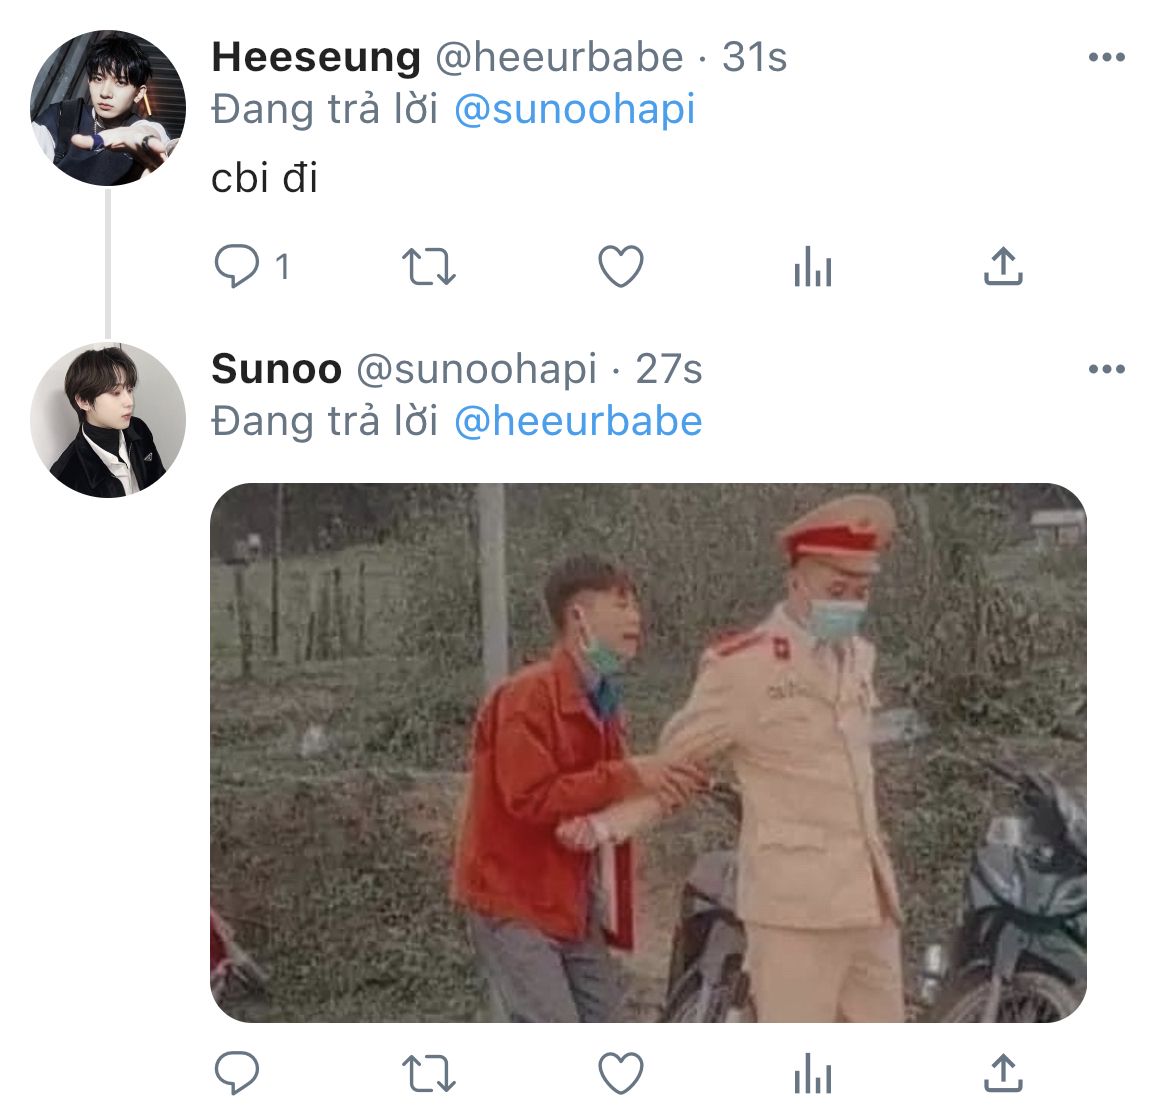
Task: Open more options for Sunoo's tweet
Action: click(1107, 369)
